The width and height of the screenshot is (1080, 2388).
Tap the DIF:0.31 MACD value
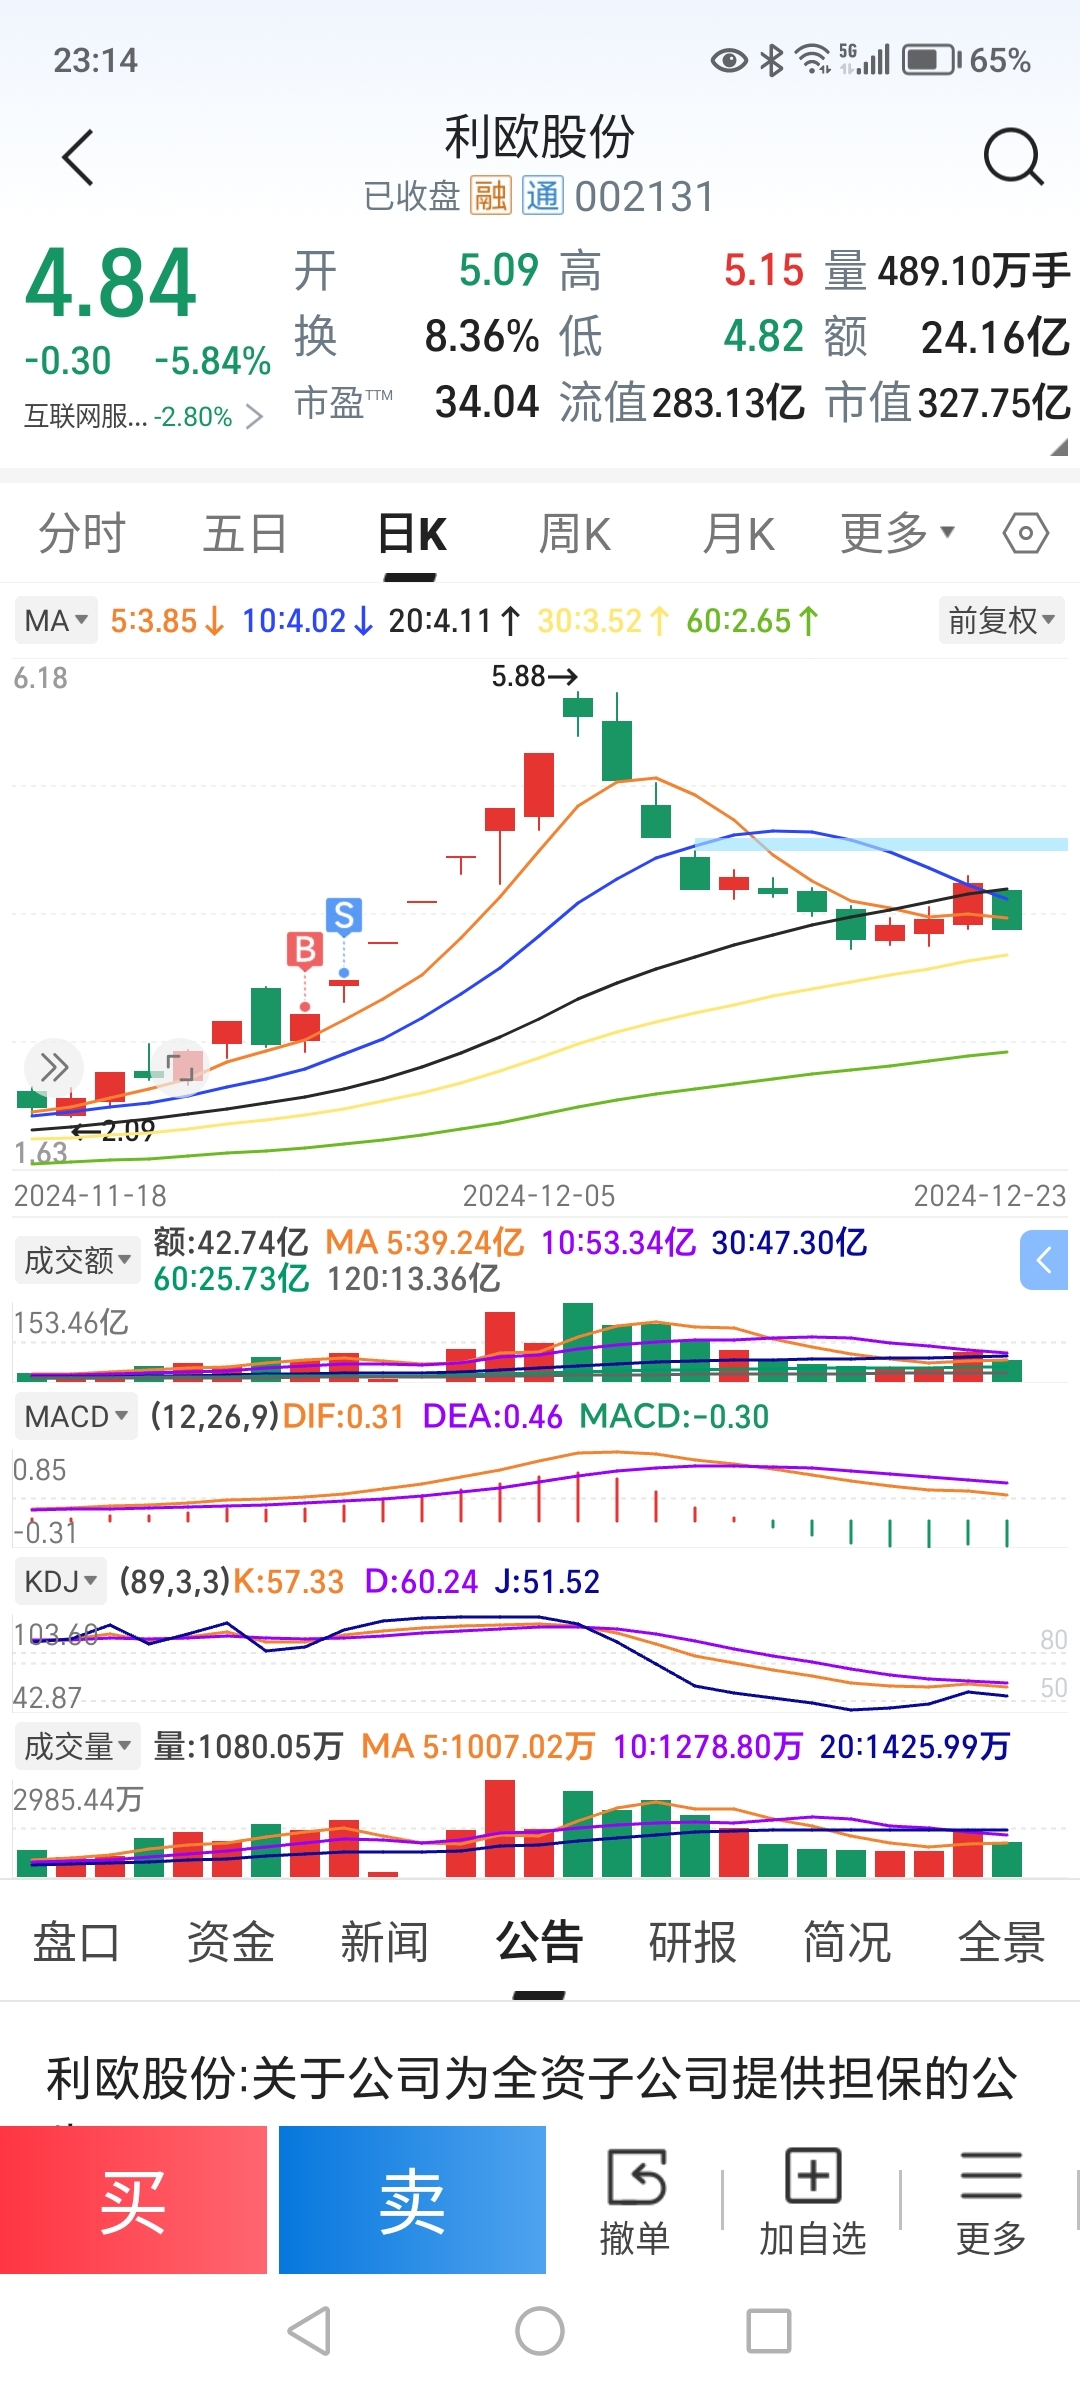tap(343, 1417)
